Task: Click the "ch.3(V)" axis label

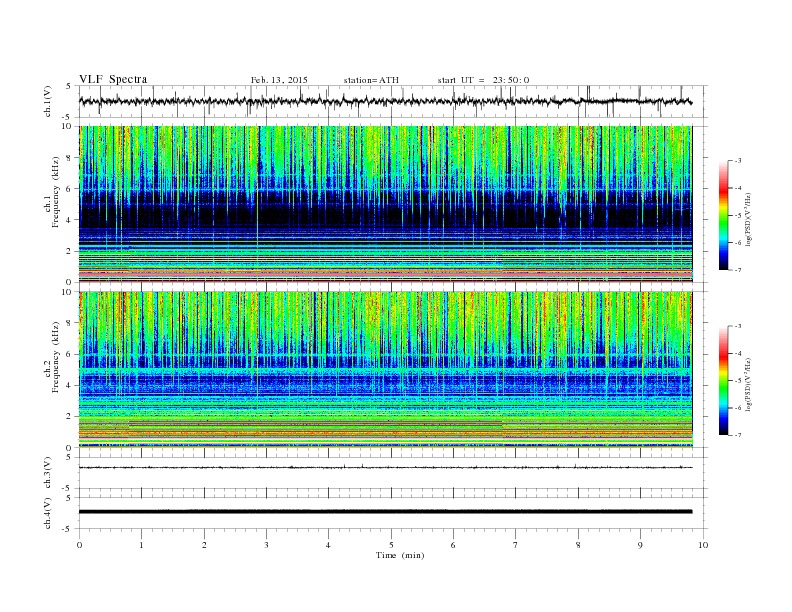Action: (x=48, y=473)
